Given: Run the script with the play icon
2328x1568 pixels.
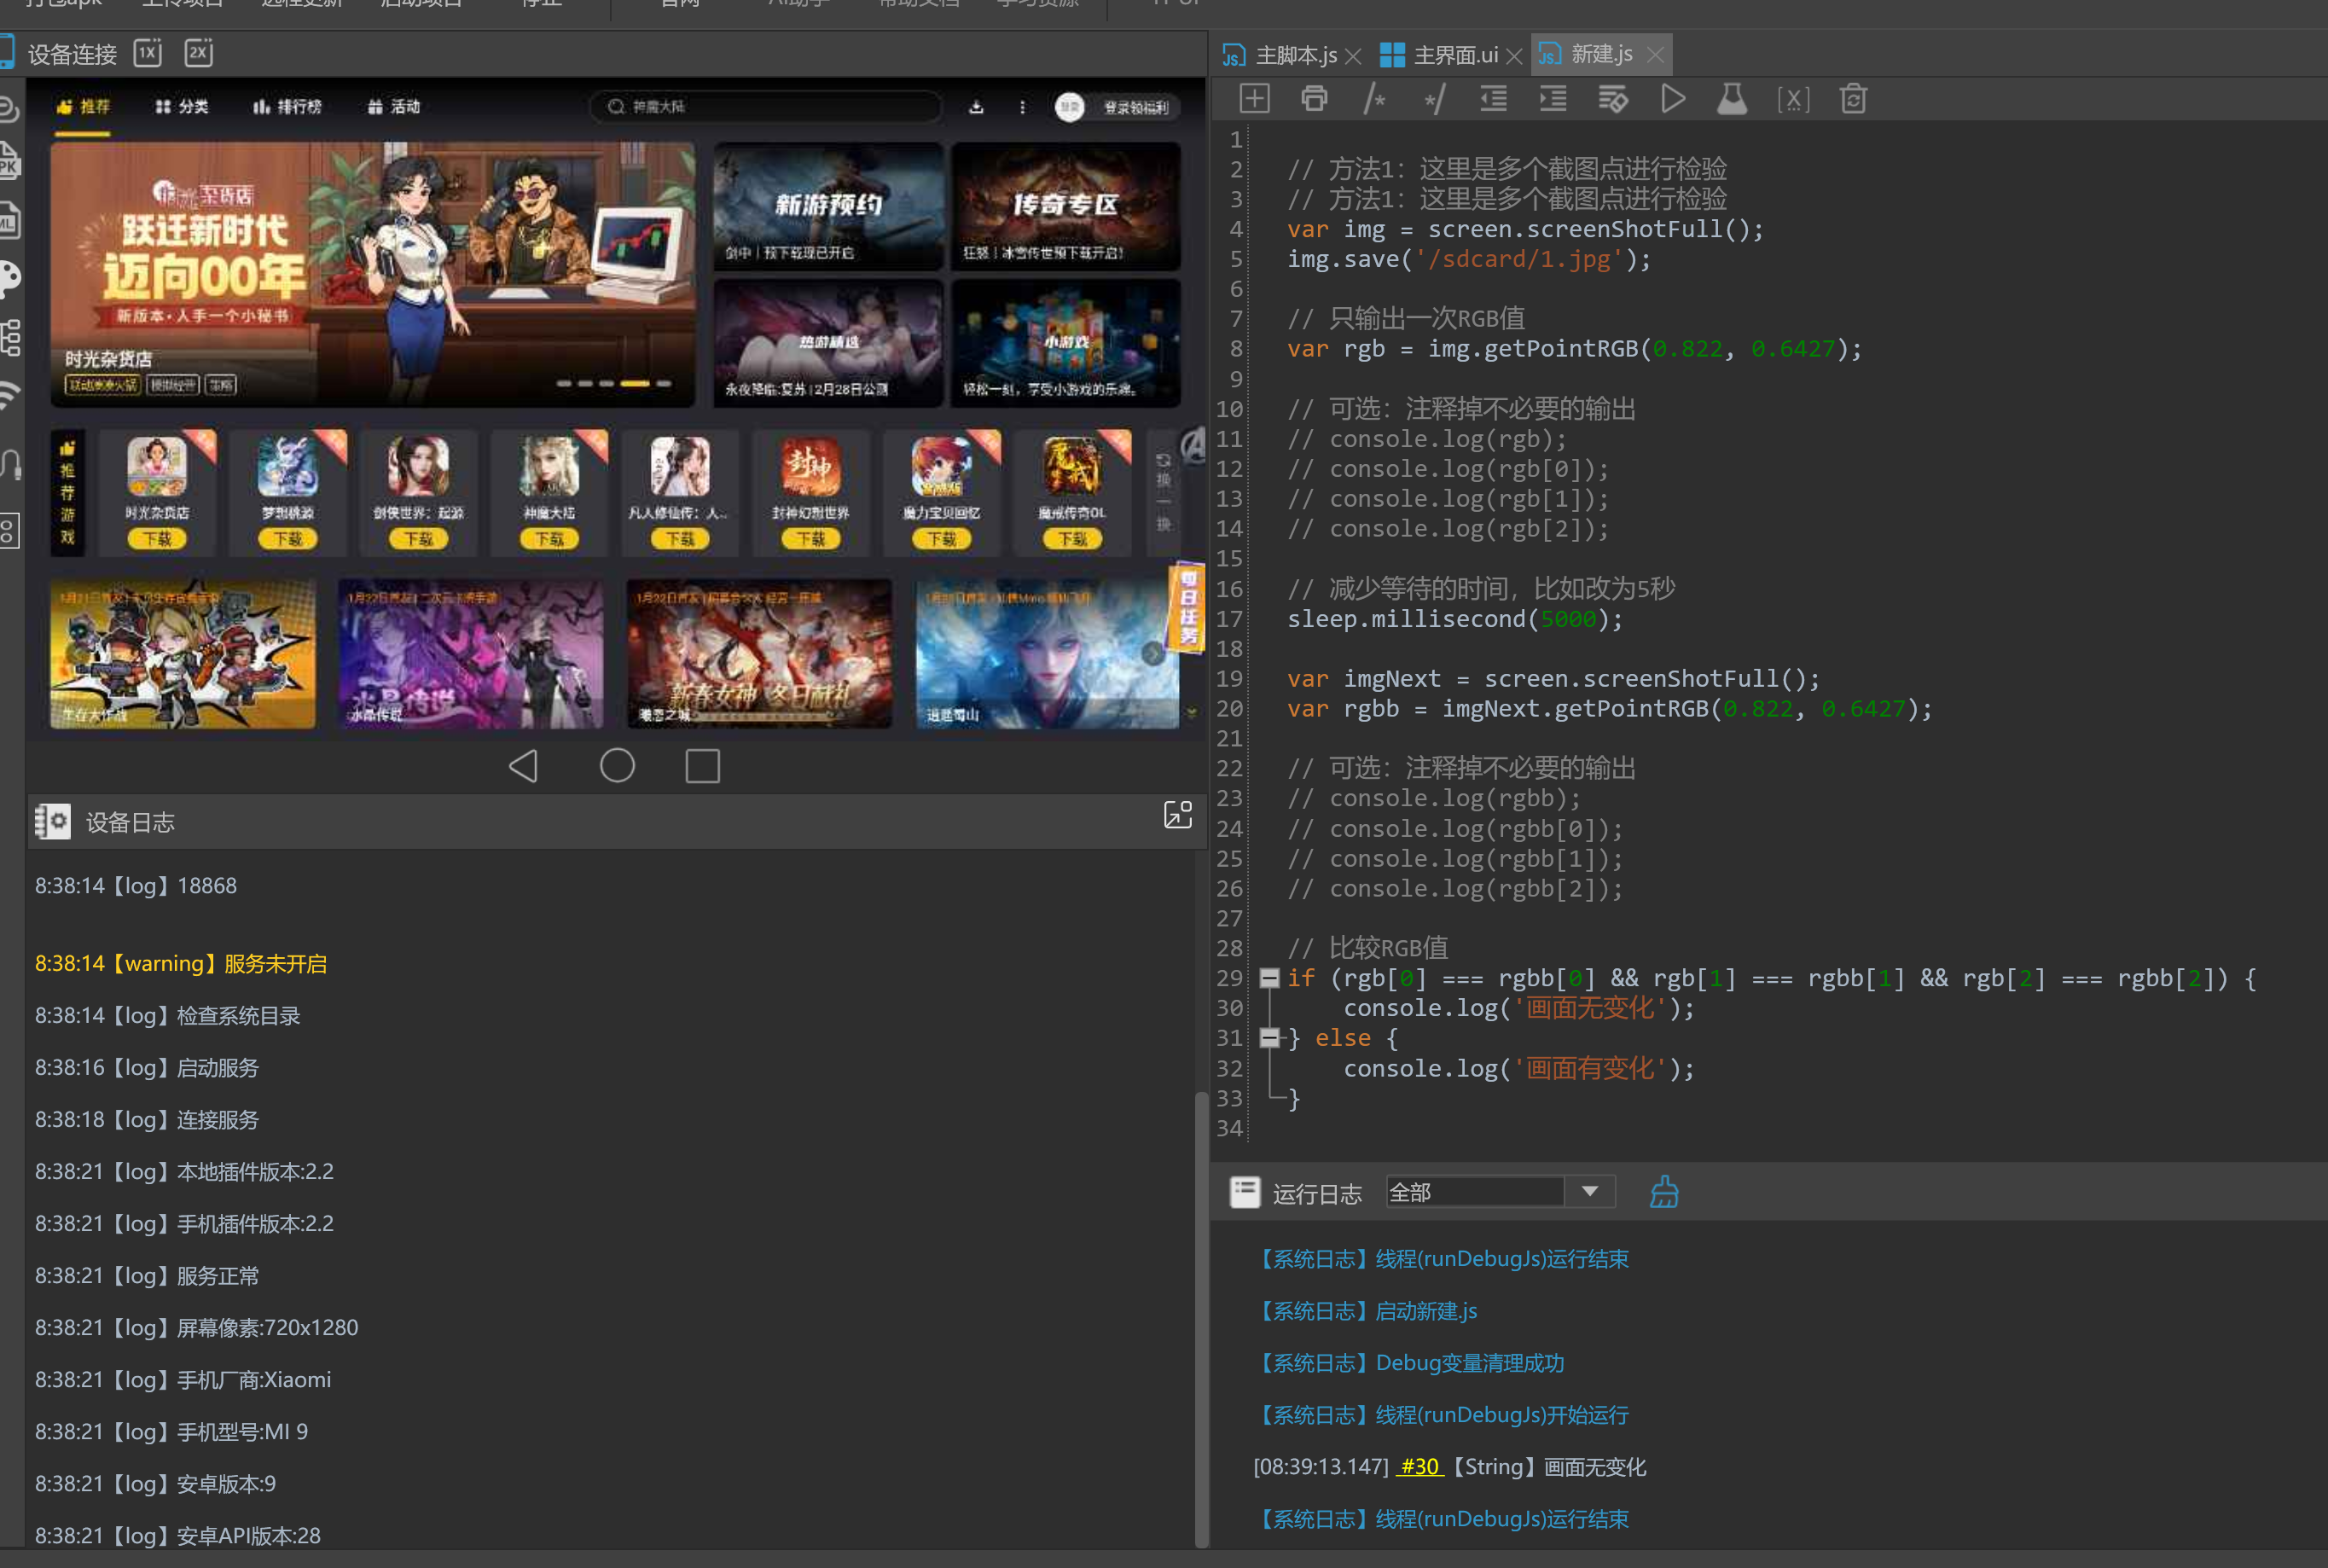Looking at the screenshot, I should click(1673, 99).
